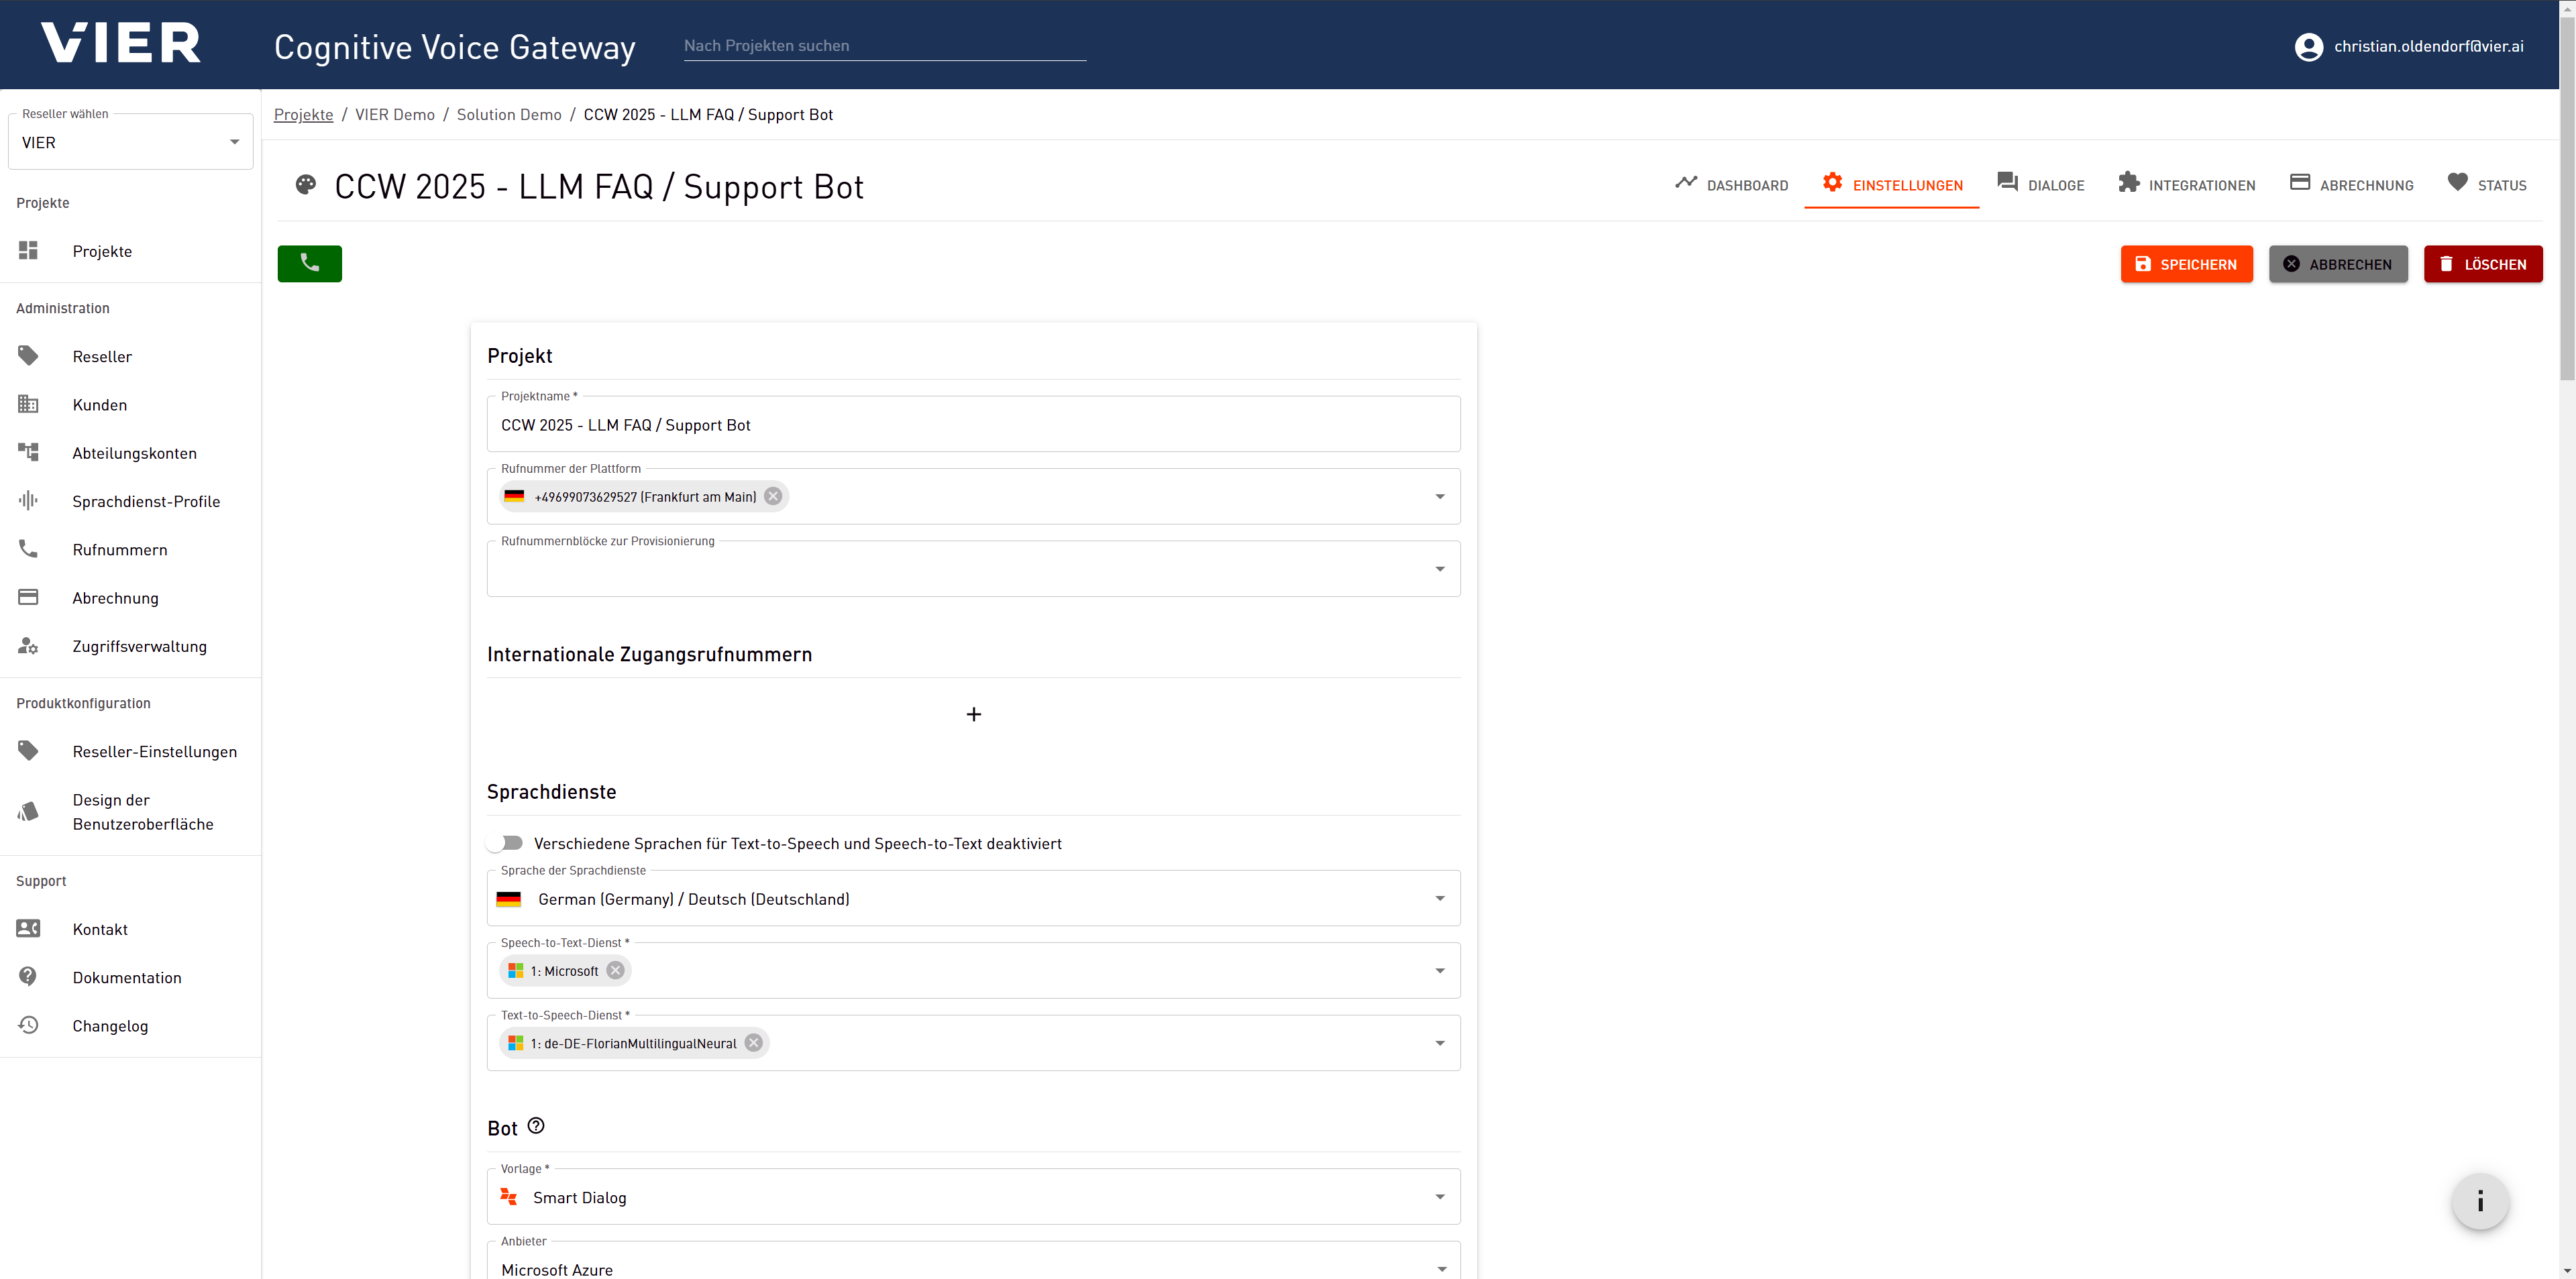Image resolution: width=2576 pixels, height=1279 pixels.
Task: Open the Sprache der Sprachdienste dropdown
Action: [x=972, y=898]
